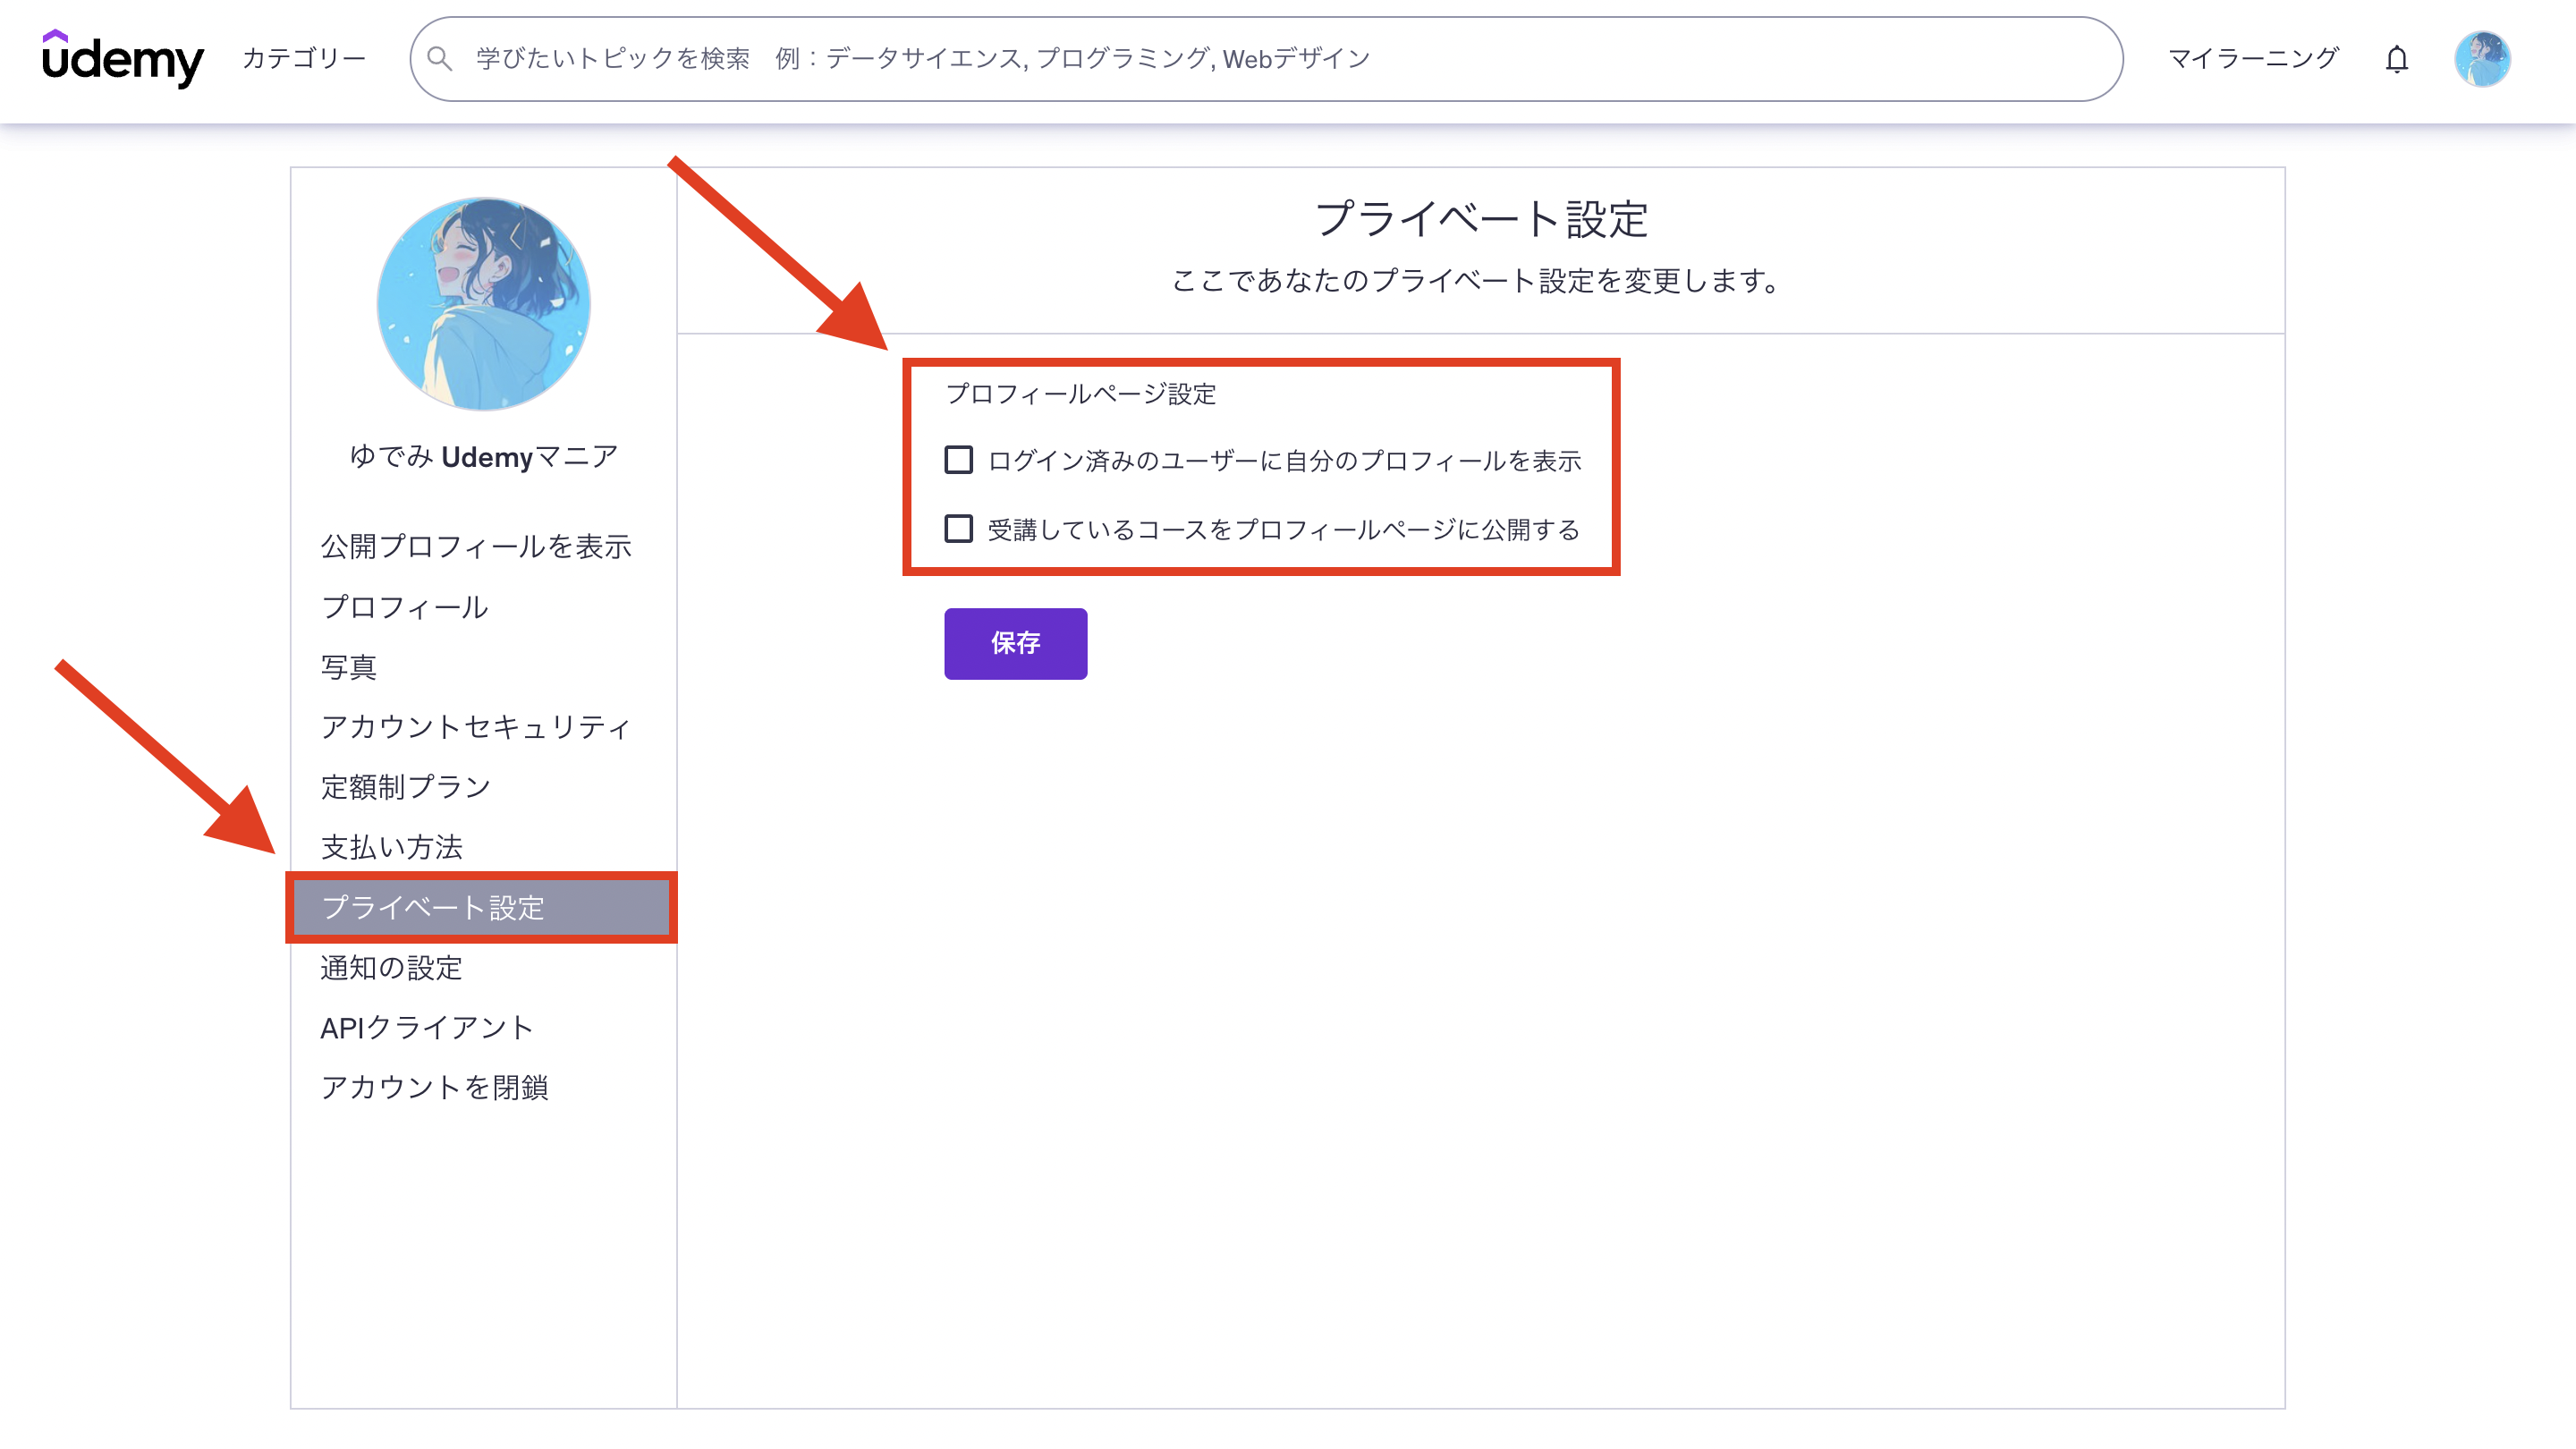Click the 保存 button
The height and width of the screenshot is (1449, 2576).
(x=1015, y=643)
